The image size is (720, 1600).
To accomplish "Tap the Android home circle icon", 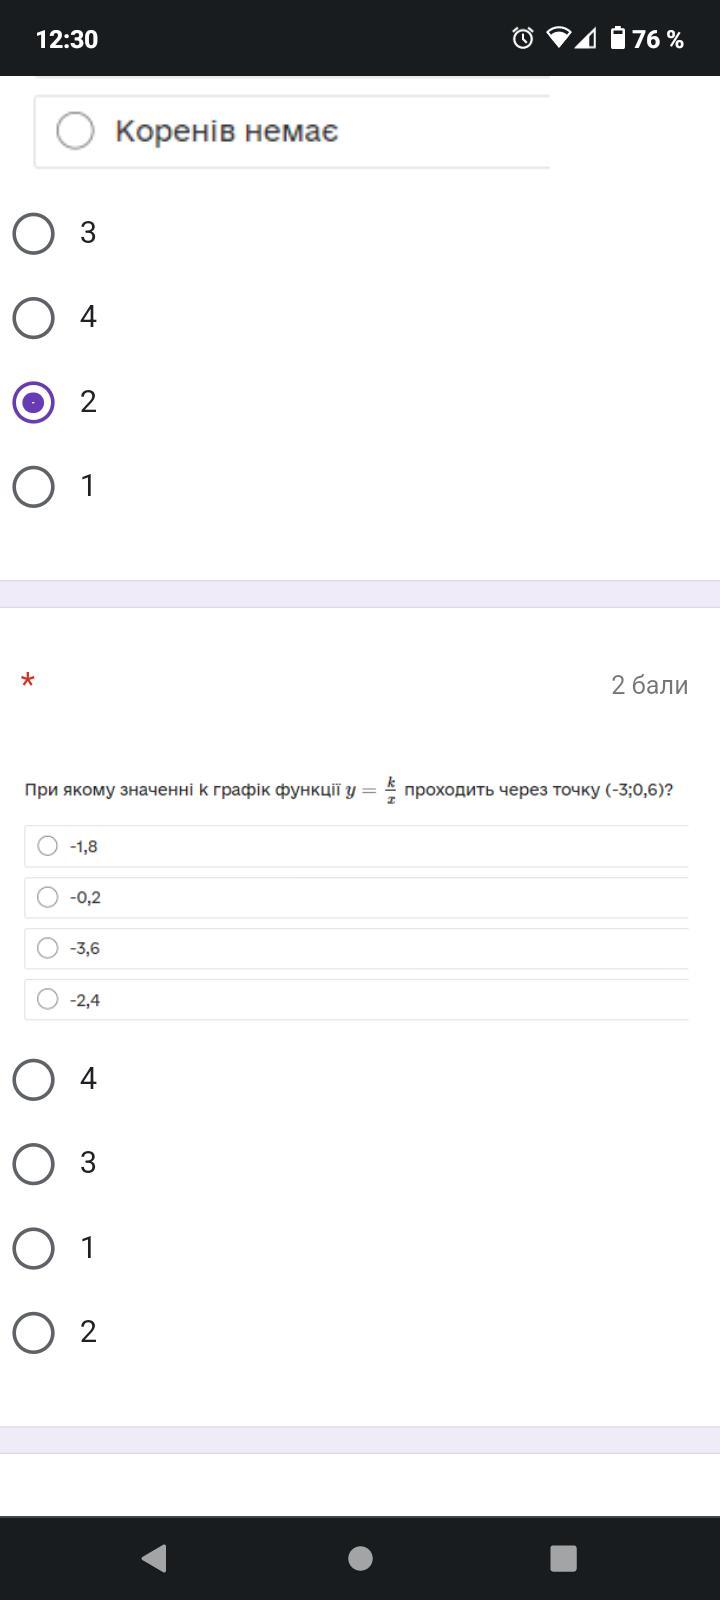I will tap(360, 1558).
